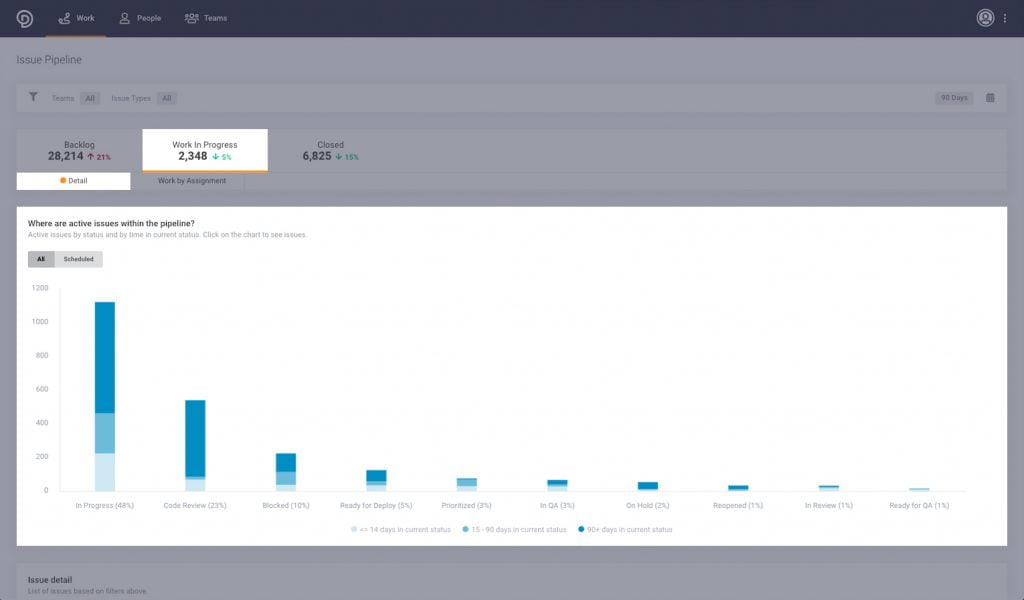The image size is (1024, 600).
Task: Click the People navigation icon
Action: coord(125,17)
